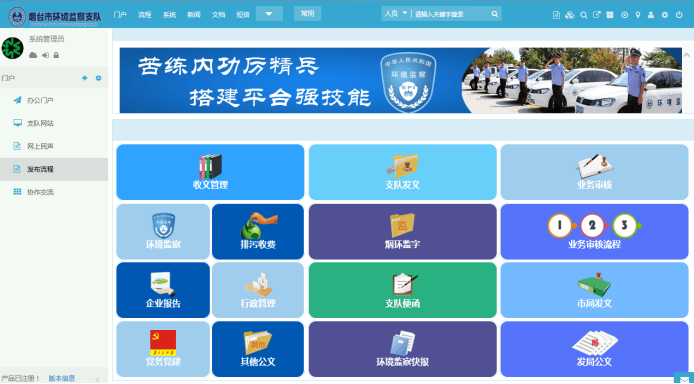The width and height of the screenshot is (694, 384).
Task: Click the lock icon under 系统管理员
Action: [x=56, y=55]
